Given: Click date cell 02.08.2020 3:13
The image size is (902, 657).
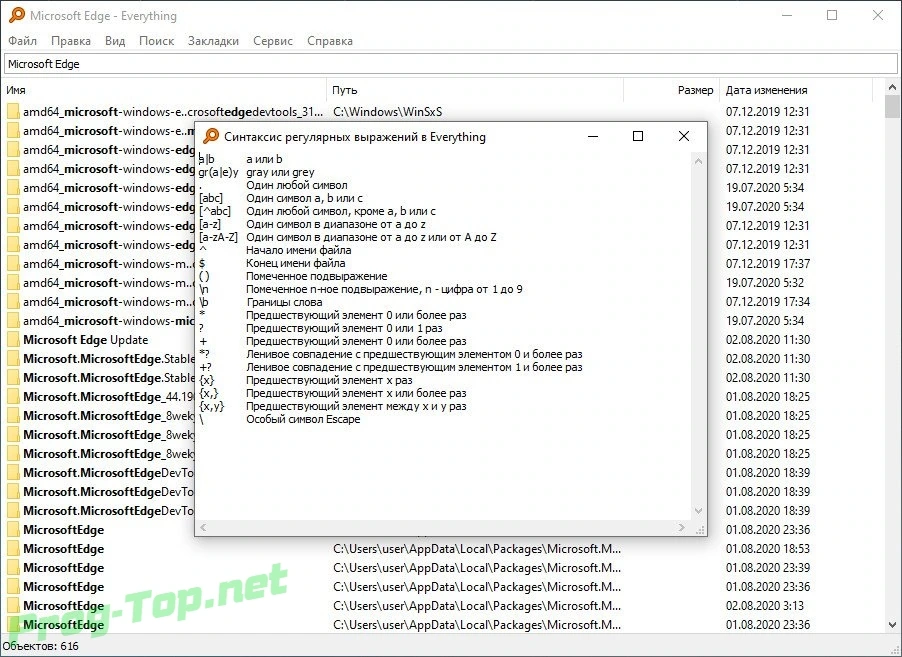Looking at the screenshot, I should coord(765,605).
